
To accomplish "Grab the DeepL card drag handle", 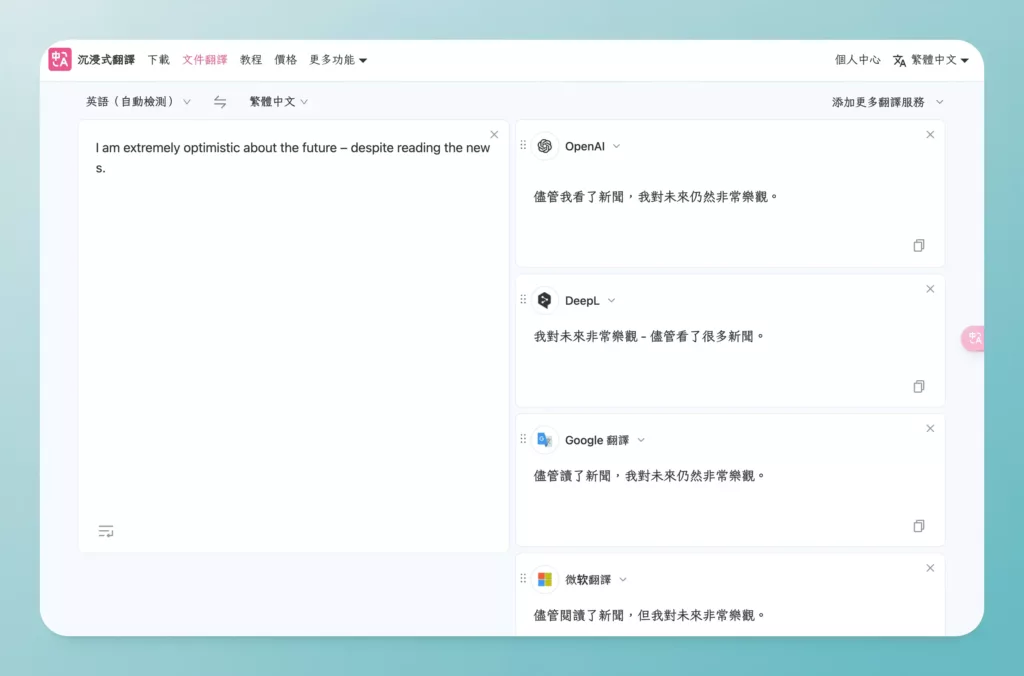I will [523, 299].
